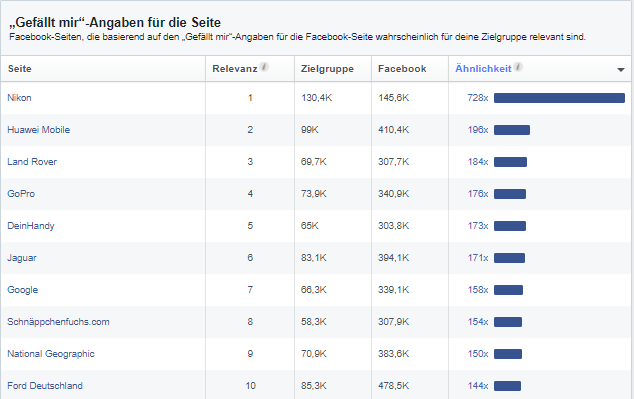Image resolution: width=634 pixels, height=399 pixels.
Task: Select the DeinHandy page link
Action: pos(31,226)
